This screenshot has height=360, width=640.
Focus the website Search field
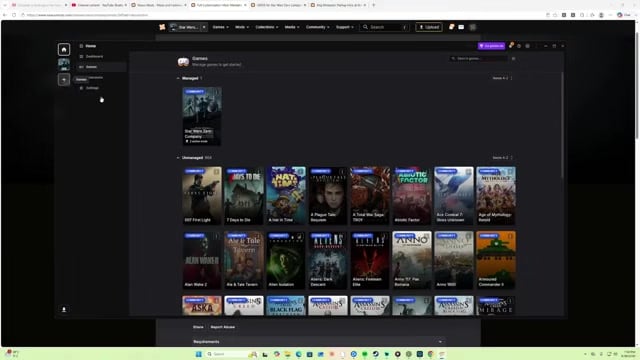coord(385,27)
